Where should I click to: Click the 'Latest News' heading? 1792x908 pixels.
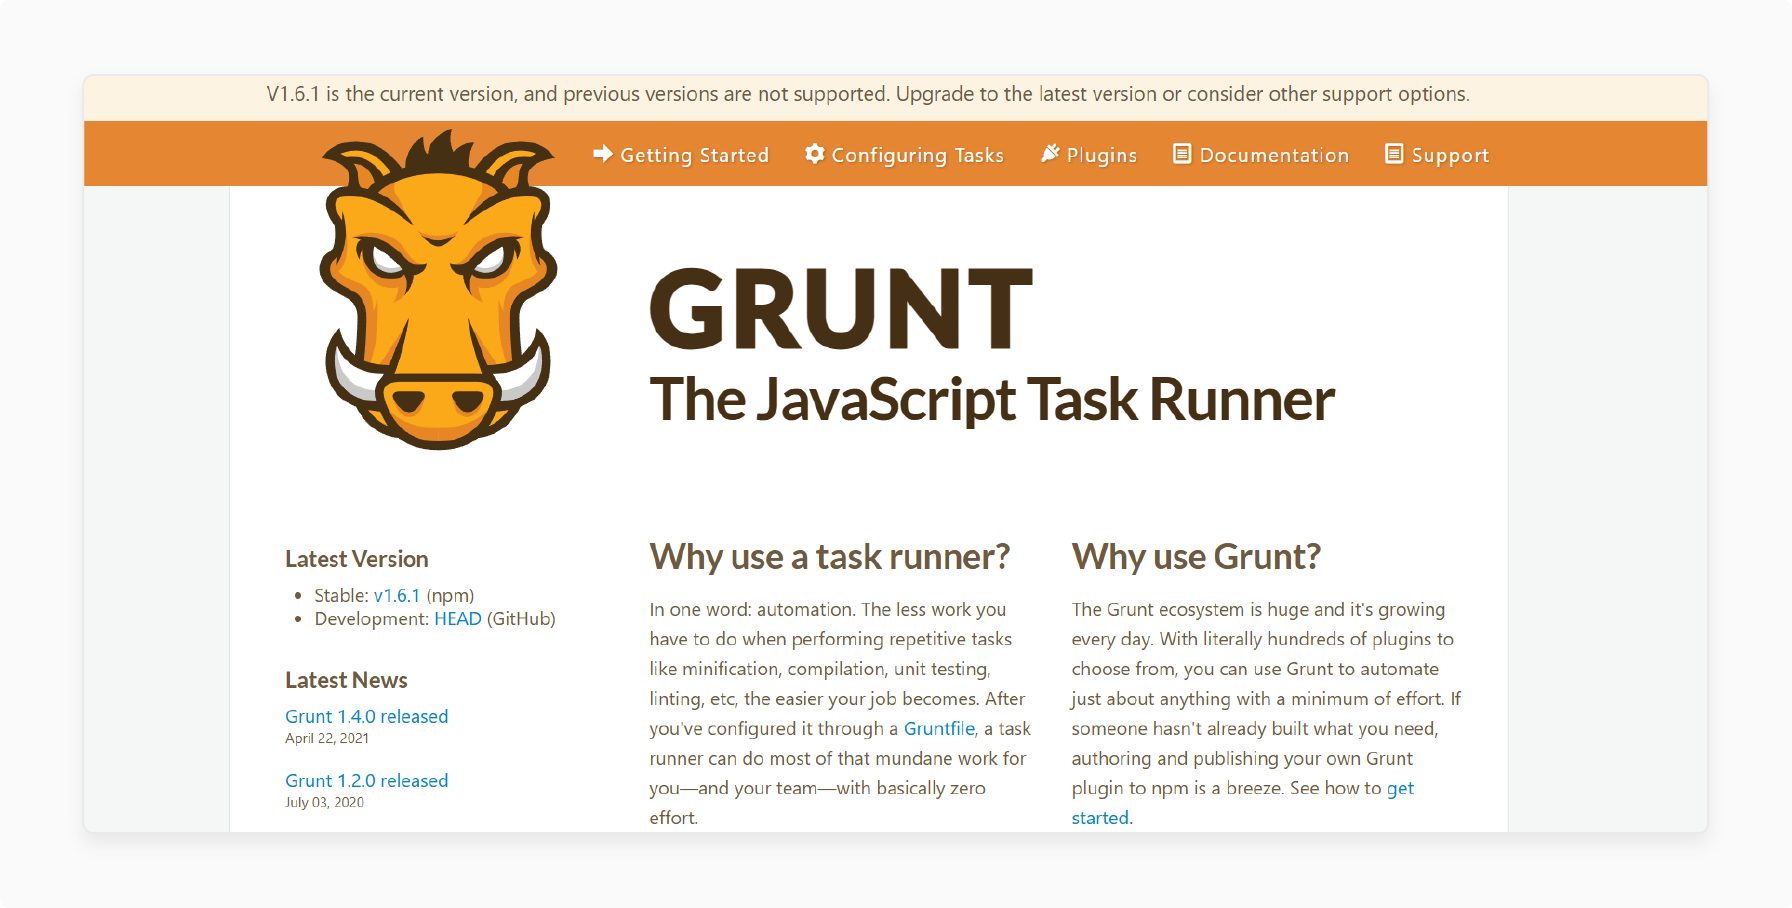(346, 680)
